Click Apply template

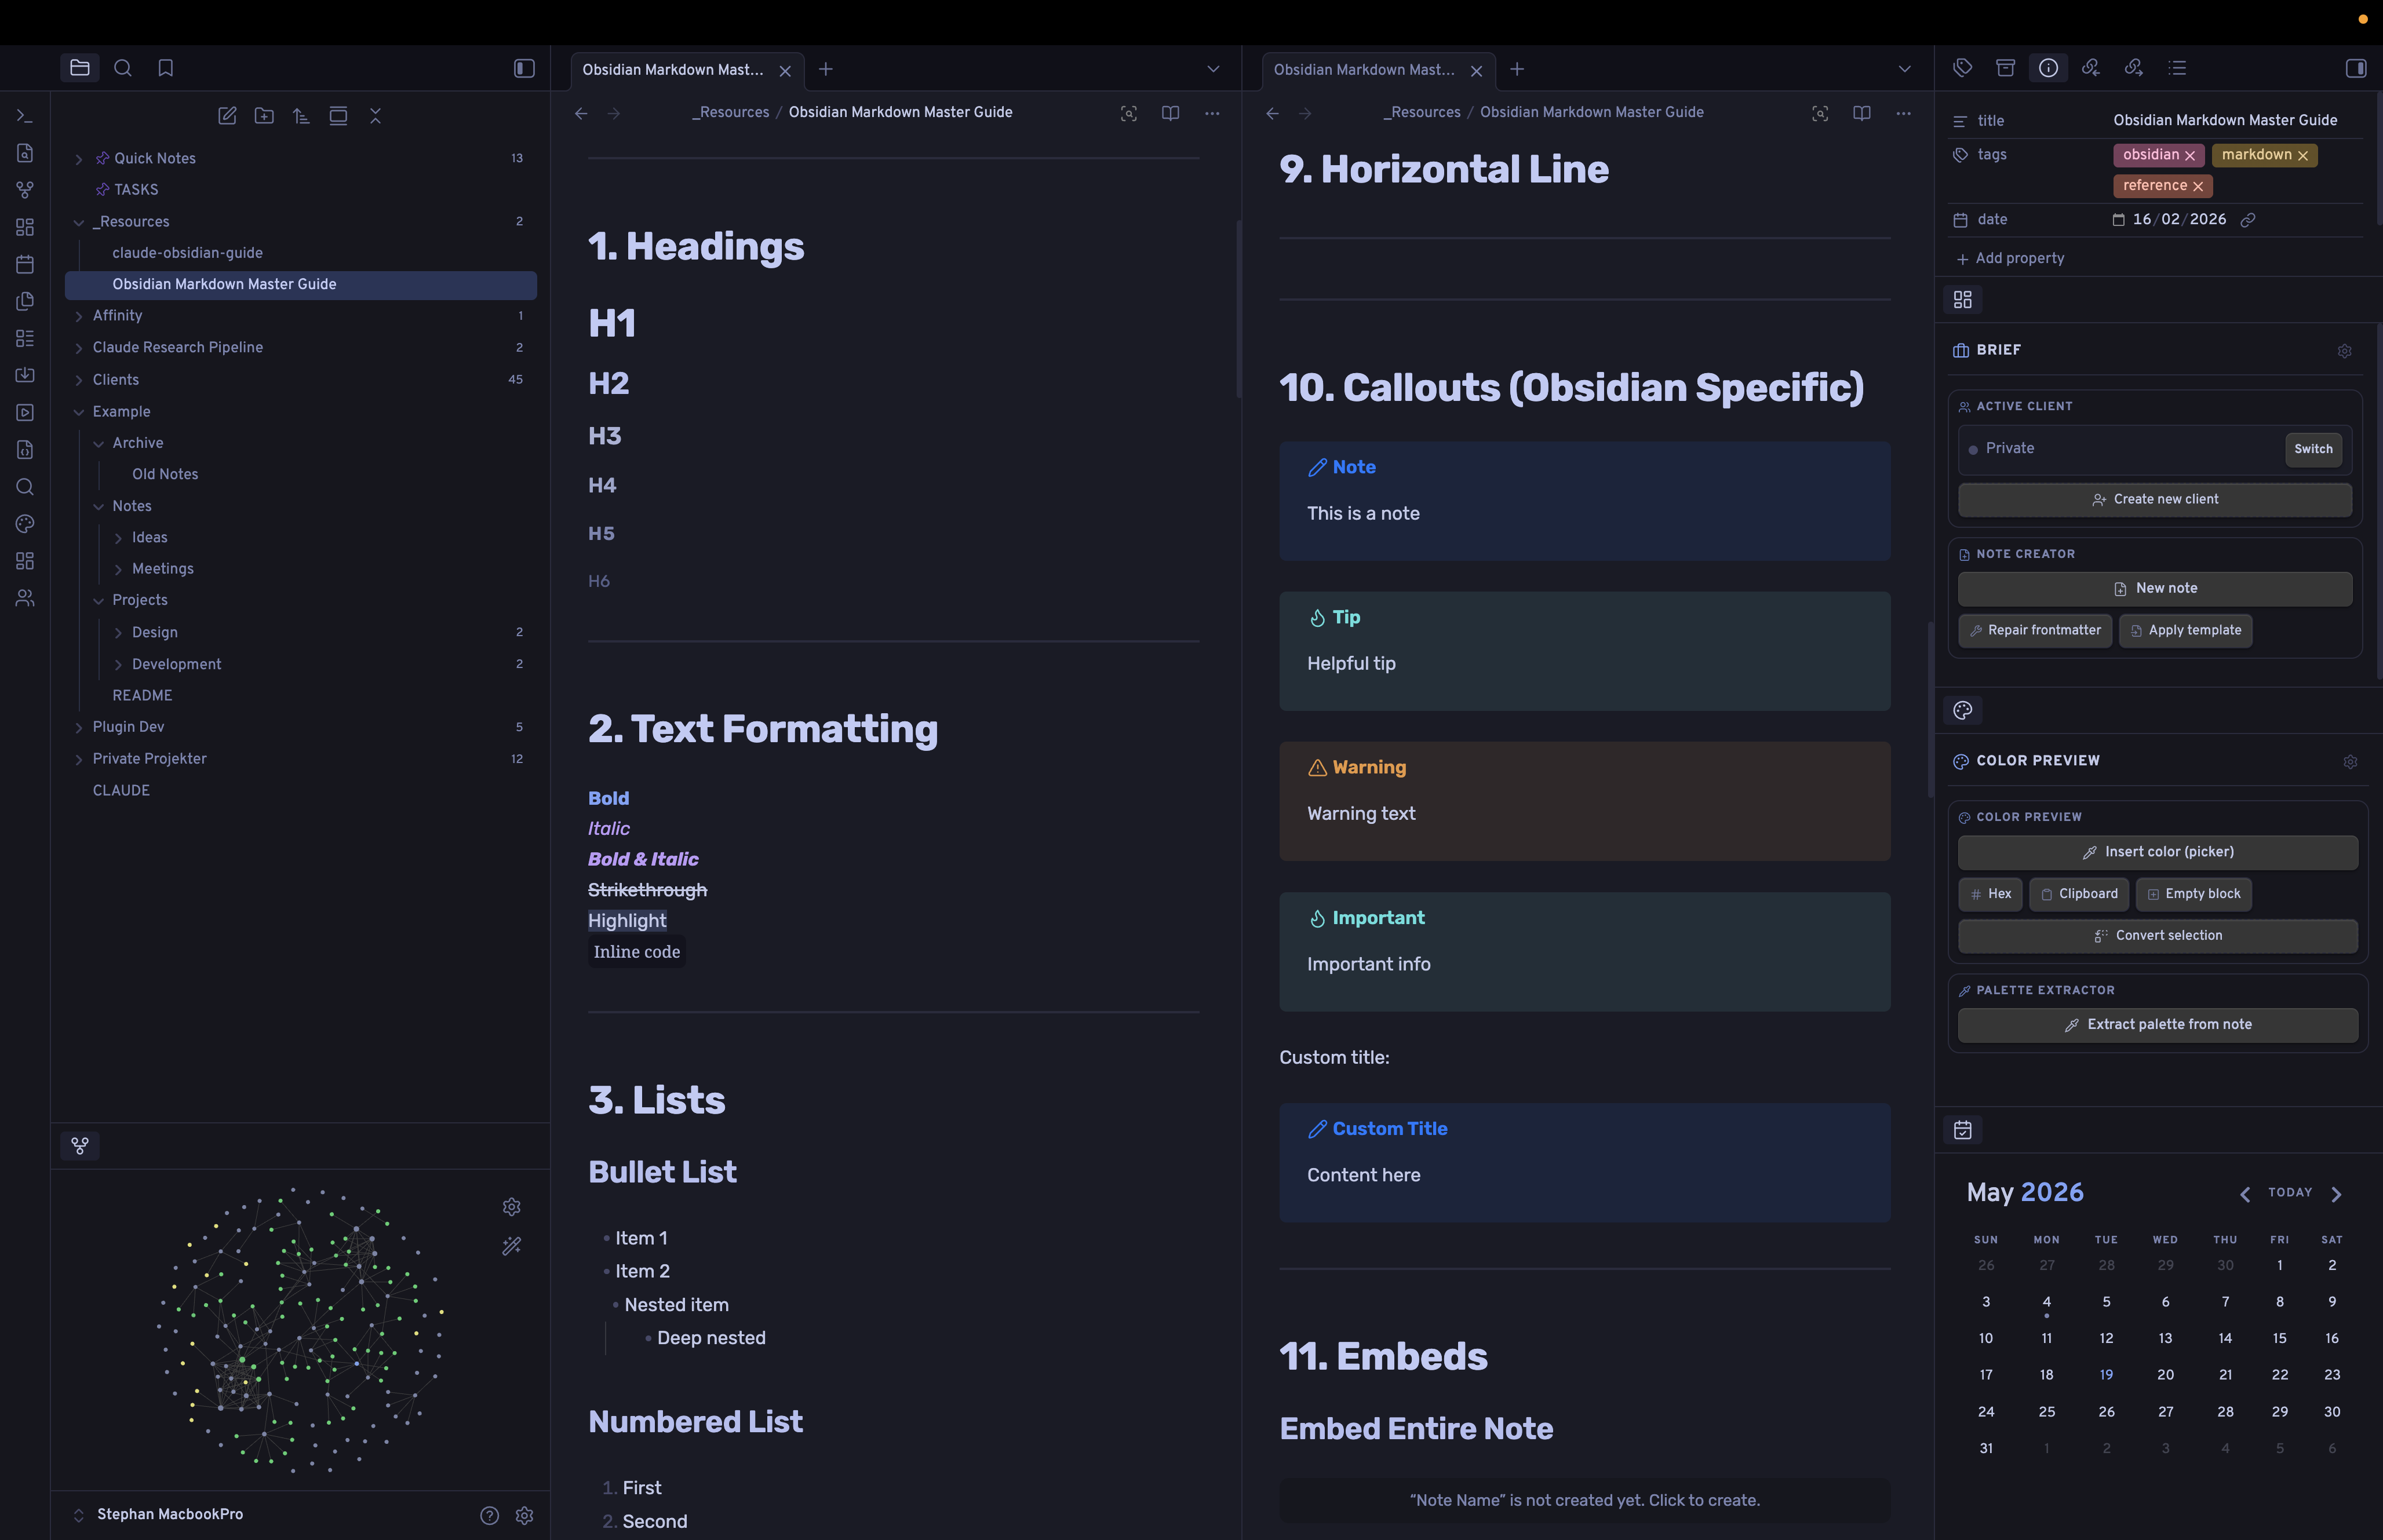click(2185, 631)
